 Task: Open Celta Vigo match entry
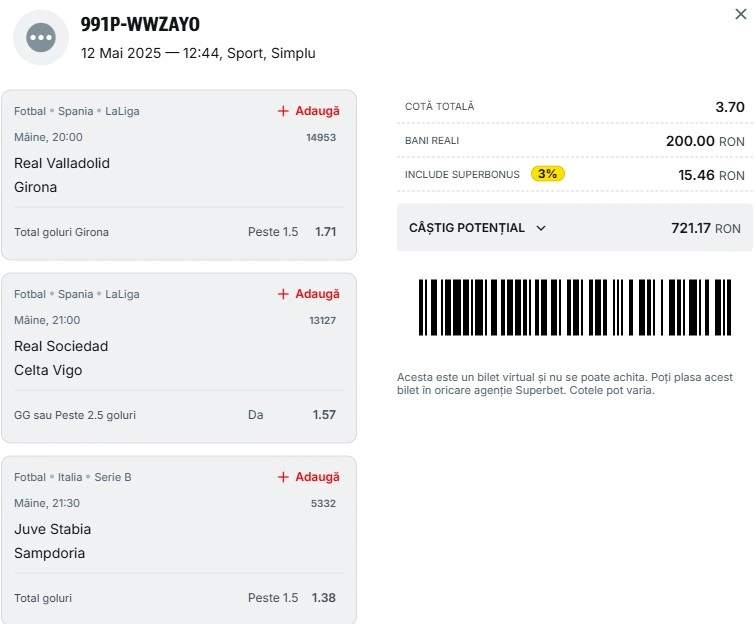(48, 370)
